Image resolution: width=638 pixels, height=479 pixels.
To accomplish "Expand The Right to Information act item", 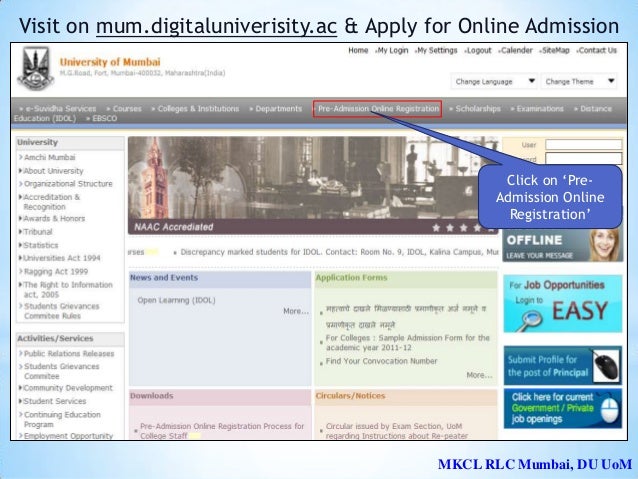I will click(x=66, y=289).
